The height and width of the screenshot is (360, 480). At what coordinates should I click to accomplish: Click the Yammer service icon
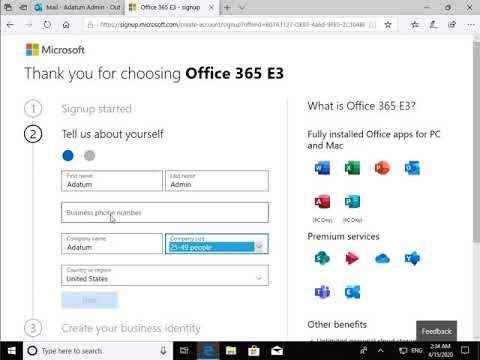(412, 258)
